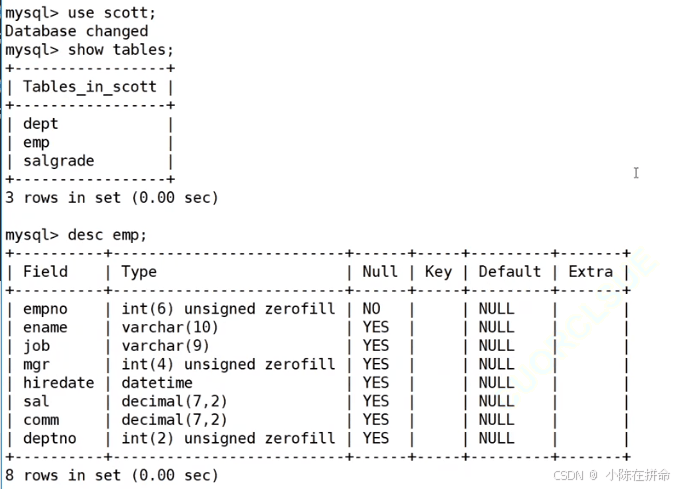Screen dimensions: 690x489
Task: Click the 'show tables;' command line
Action: tap(89, 50)
